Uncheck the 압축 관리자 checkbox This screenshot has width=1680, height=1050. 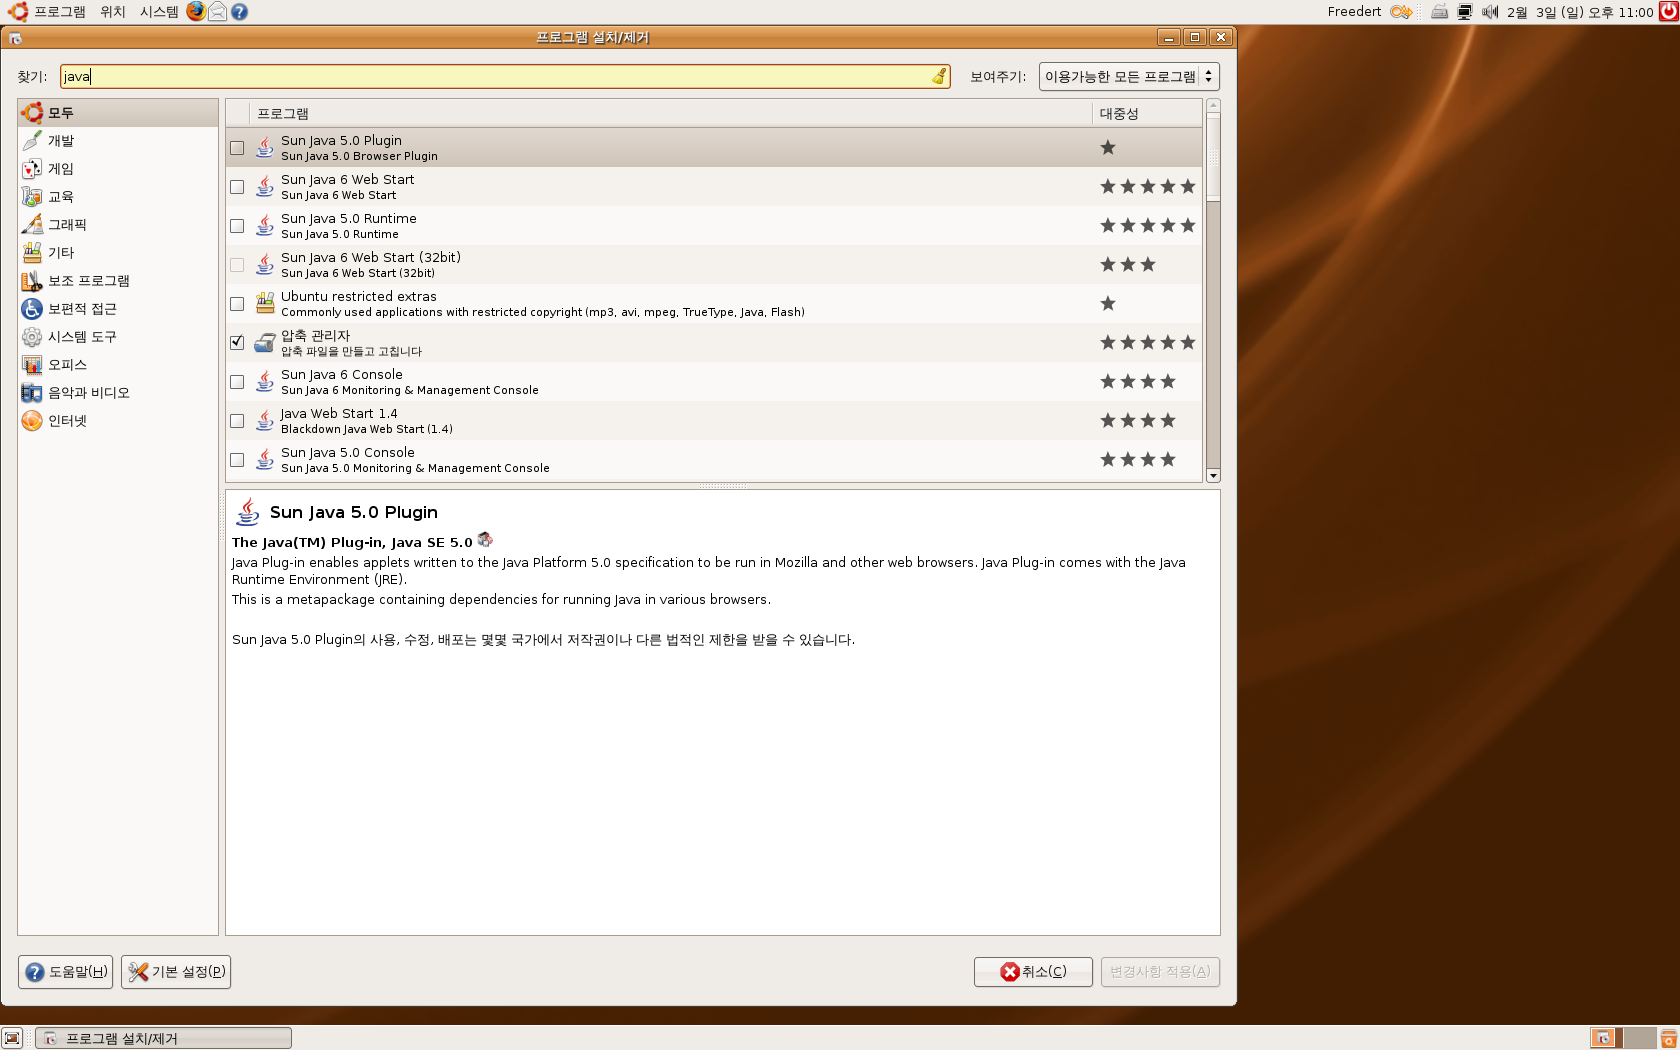[237, 342]
